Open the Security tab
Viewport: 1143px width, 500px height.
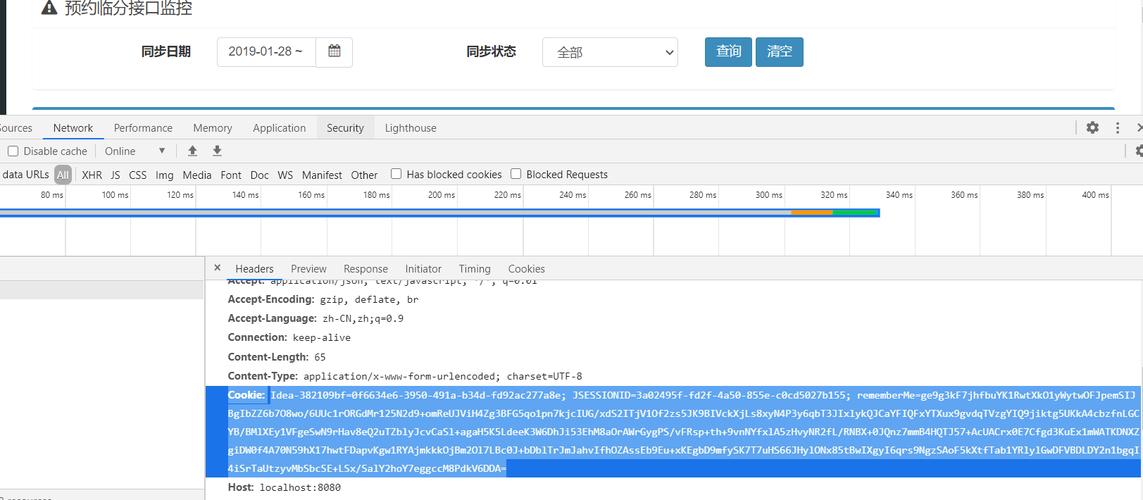point(345,128)
